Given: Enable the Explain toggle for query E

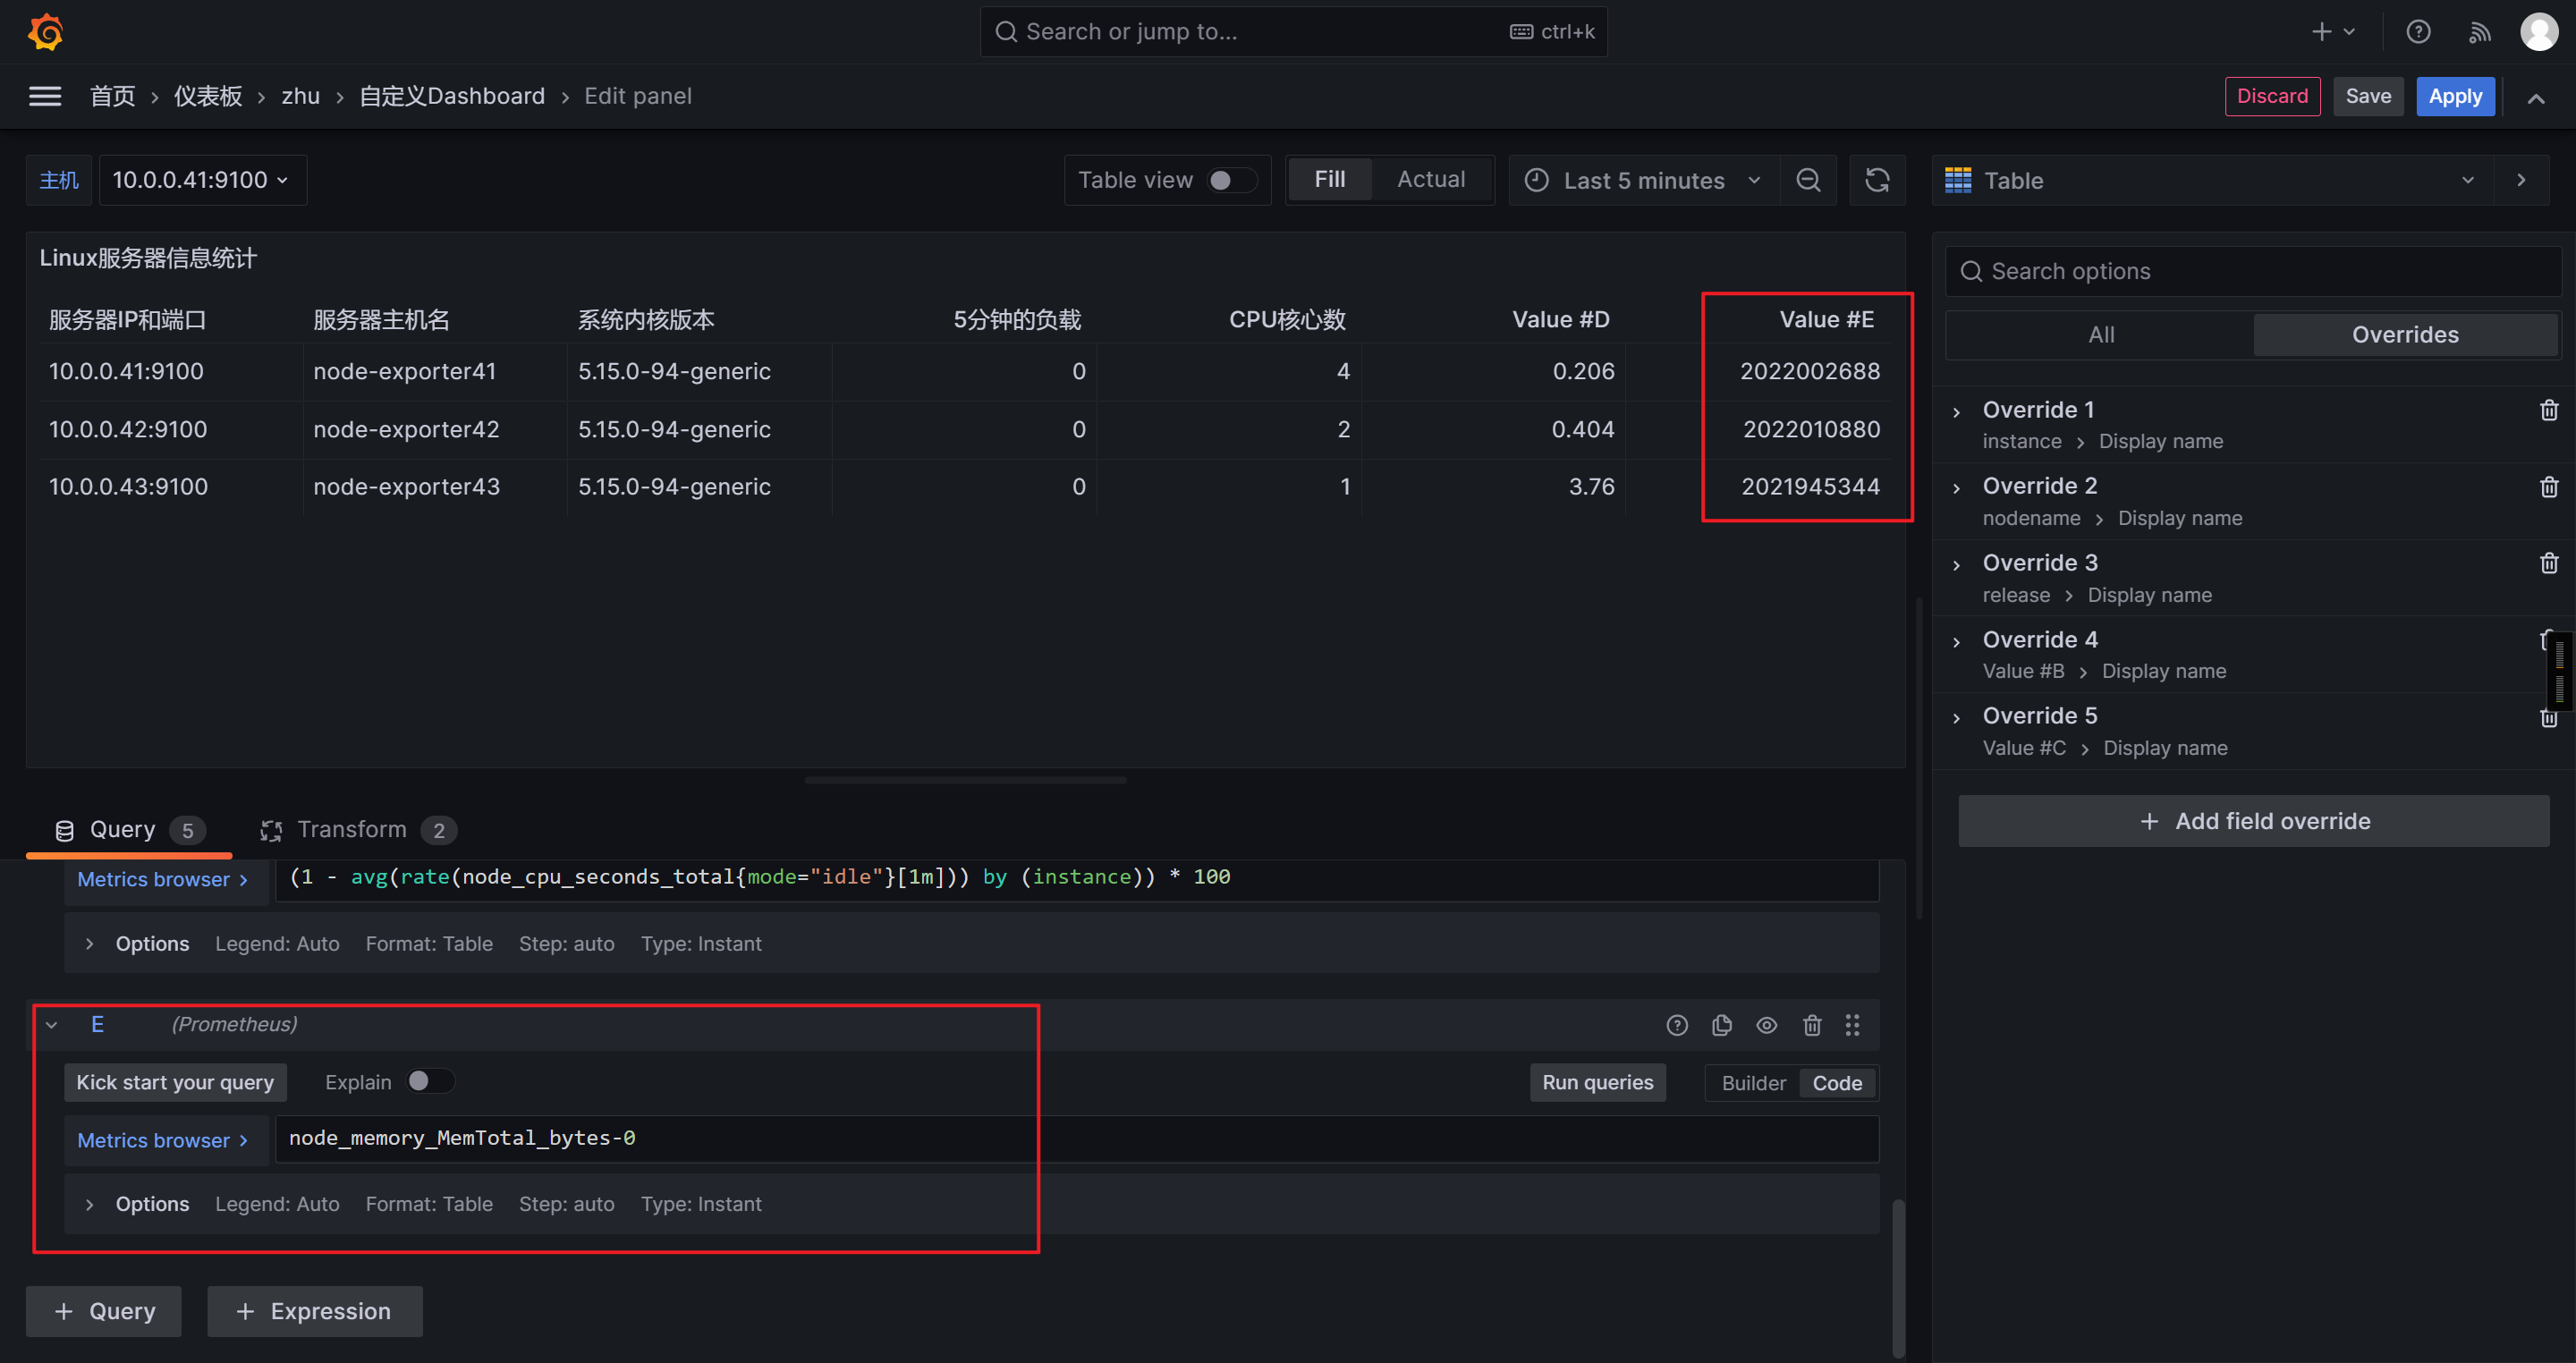Looking at the screenshot, I should 429,1081.
